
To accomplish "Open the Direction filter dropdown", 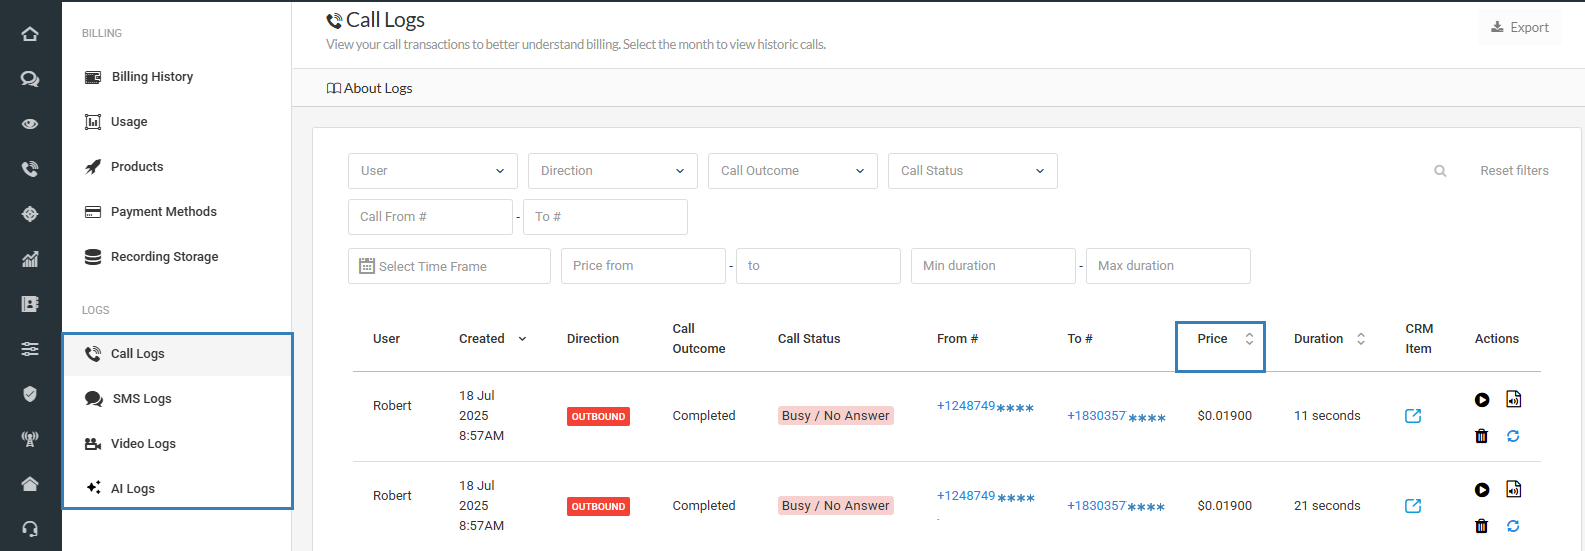I will (x=612, y=171).
